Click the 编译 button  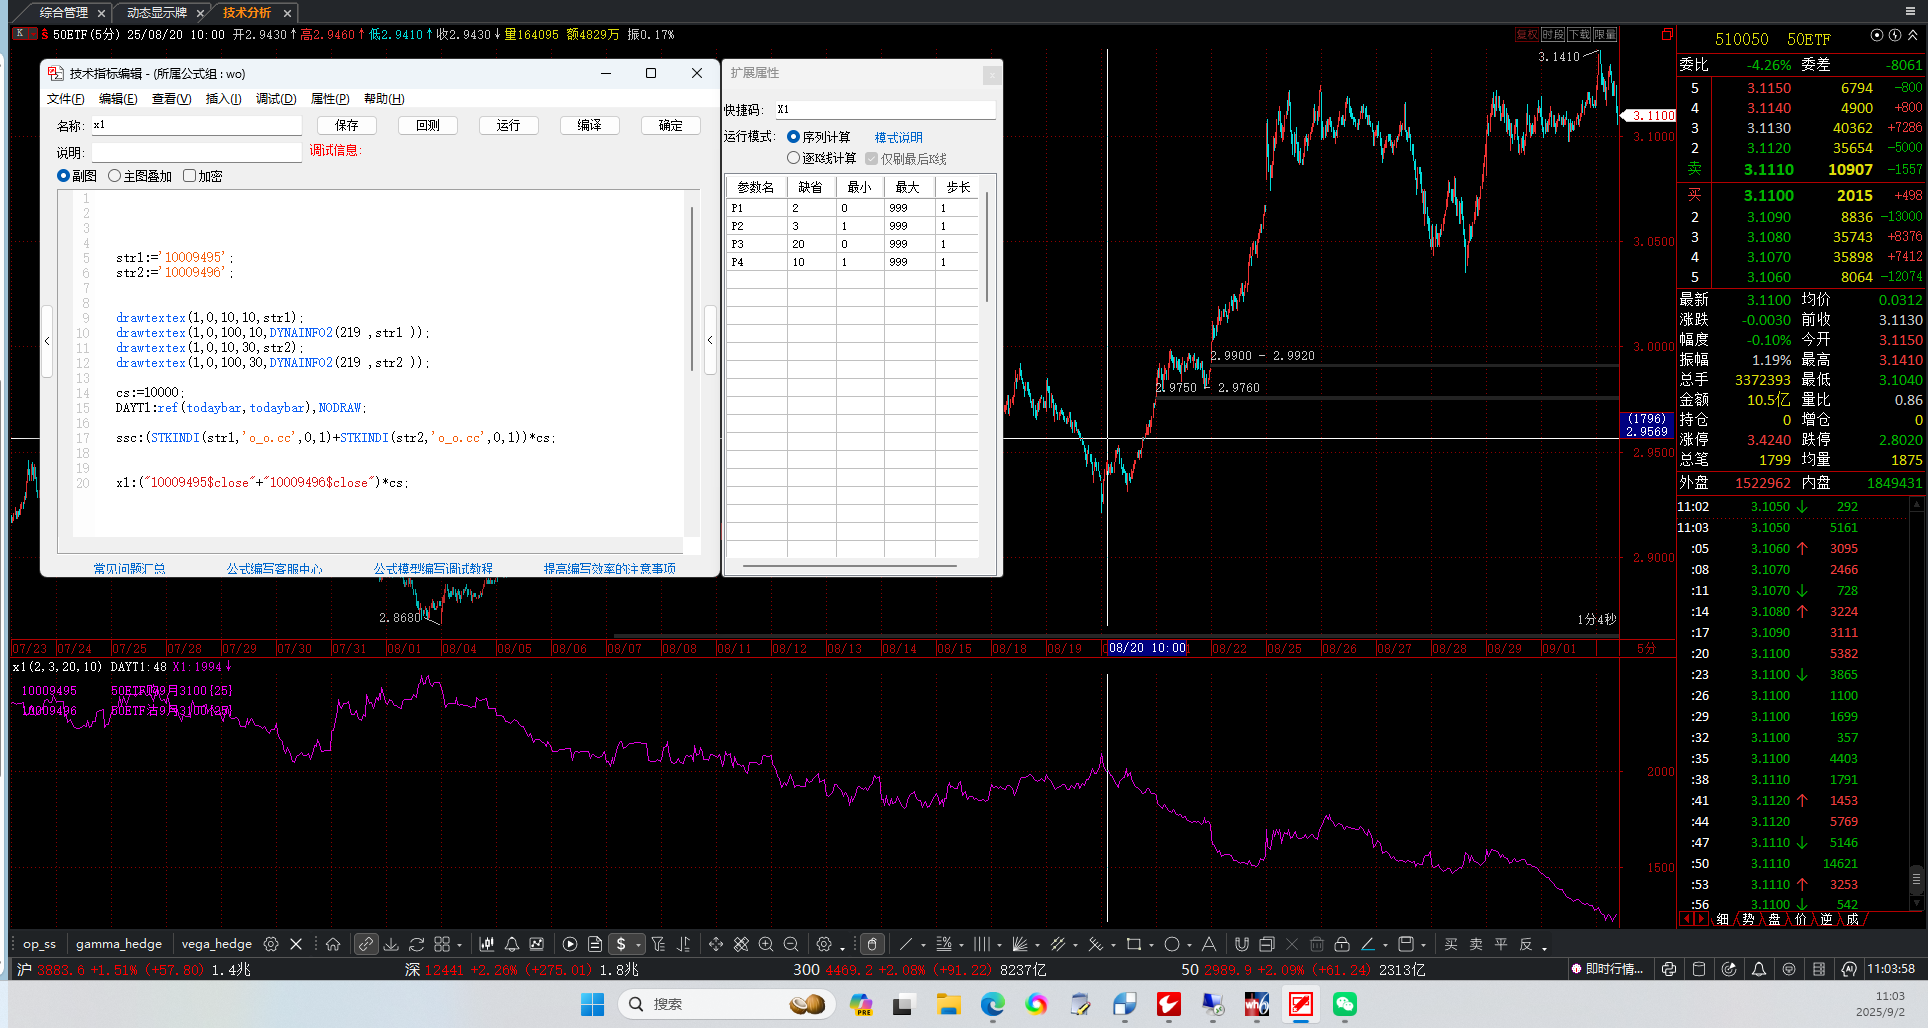[589, 125]
